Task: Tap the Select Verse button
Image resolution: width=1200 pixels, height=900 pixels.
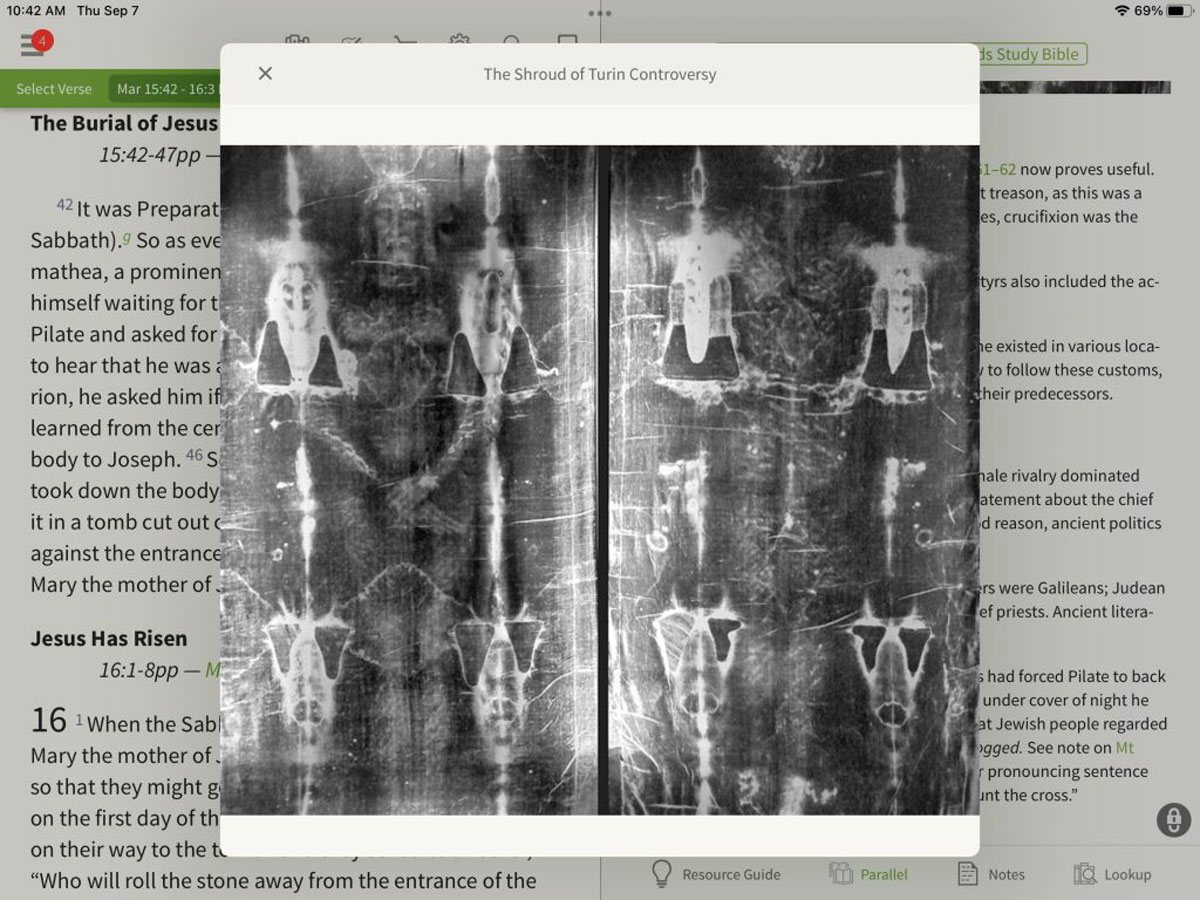Action: [x=54, y=89]
